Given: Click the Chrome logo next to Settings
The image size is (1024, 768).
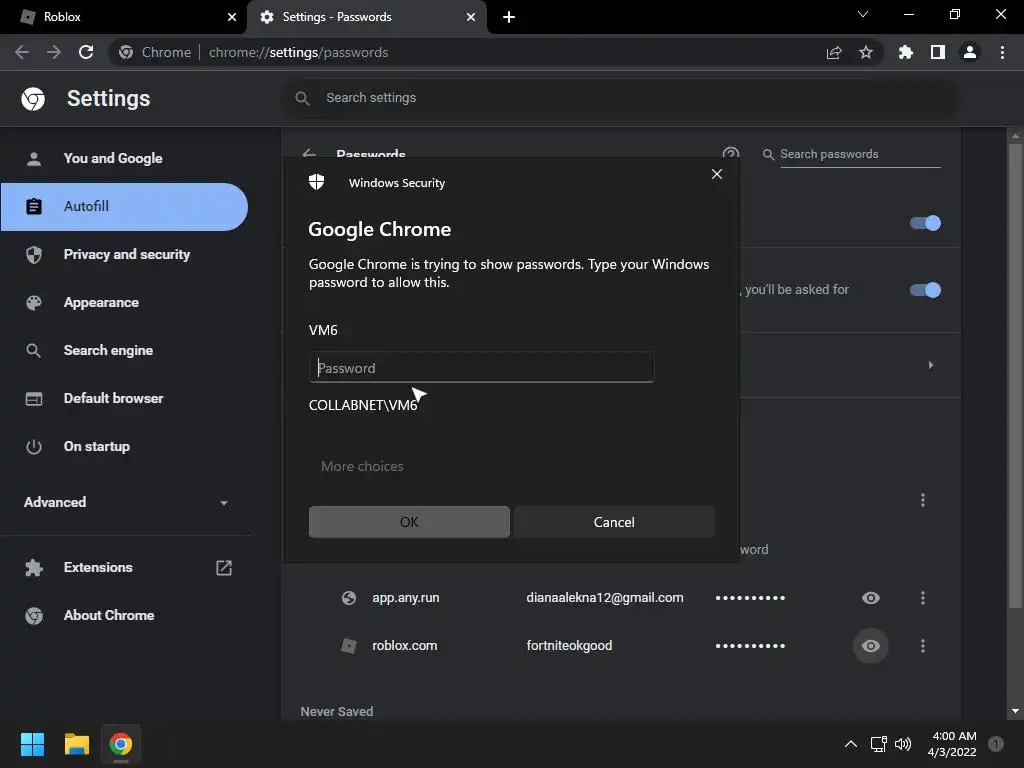Looking at the screenshot, I should pyautogui.click(x=33, y=99).
